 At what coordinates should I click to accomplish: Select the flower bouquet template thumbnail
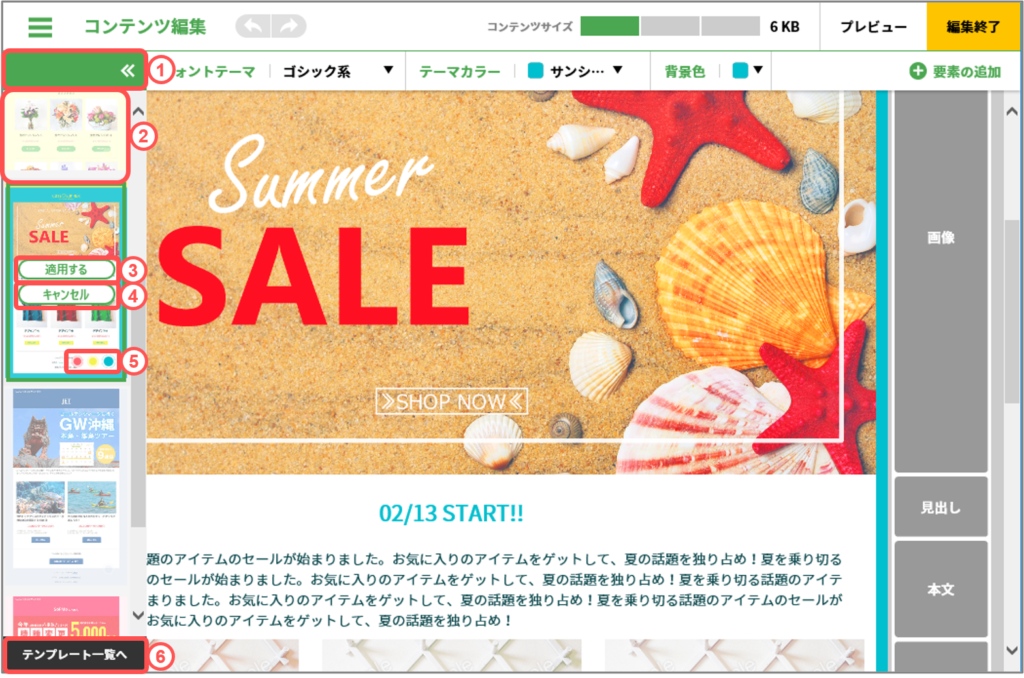click(65, 136)
